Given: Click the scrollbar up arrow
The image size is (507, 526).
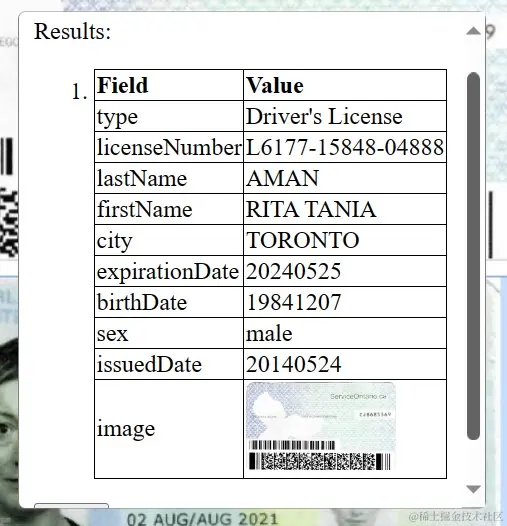Looking at the screenshot, I should (473, 31).
